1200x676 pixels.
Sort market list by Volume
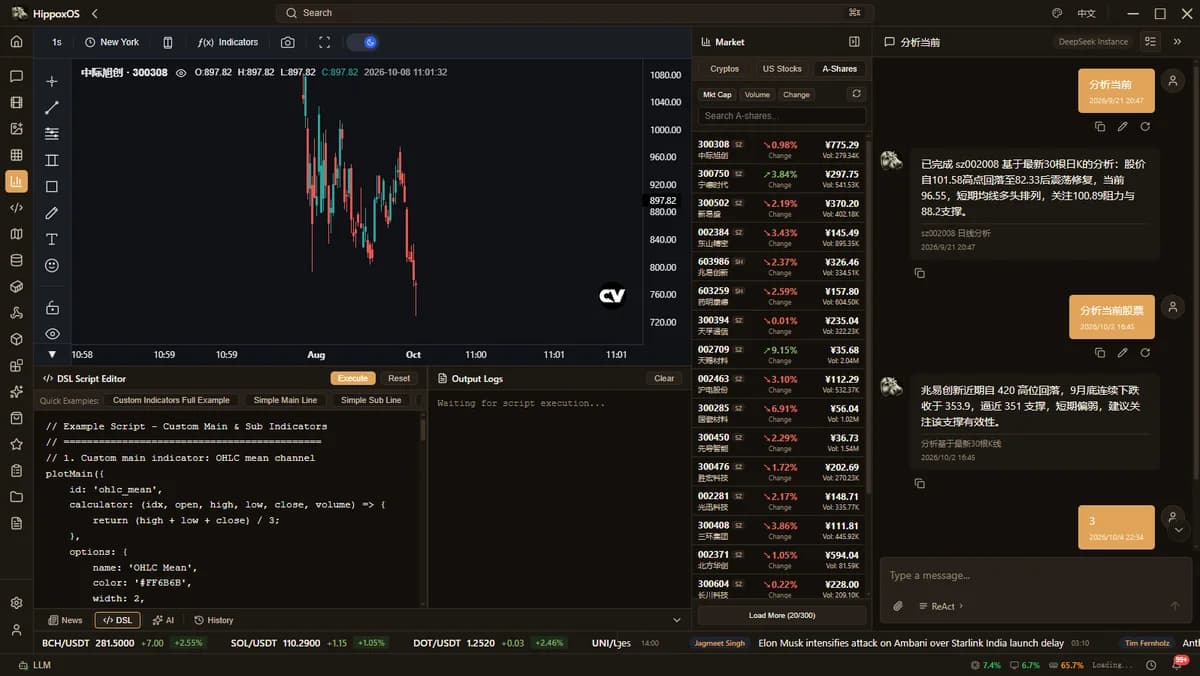coord(757,94)
